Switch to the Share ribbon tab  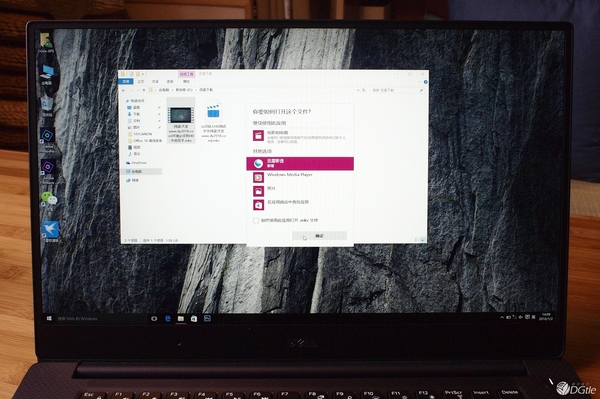point(155,81)
